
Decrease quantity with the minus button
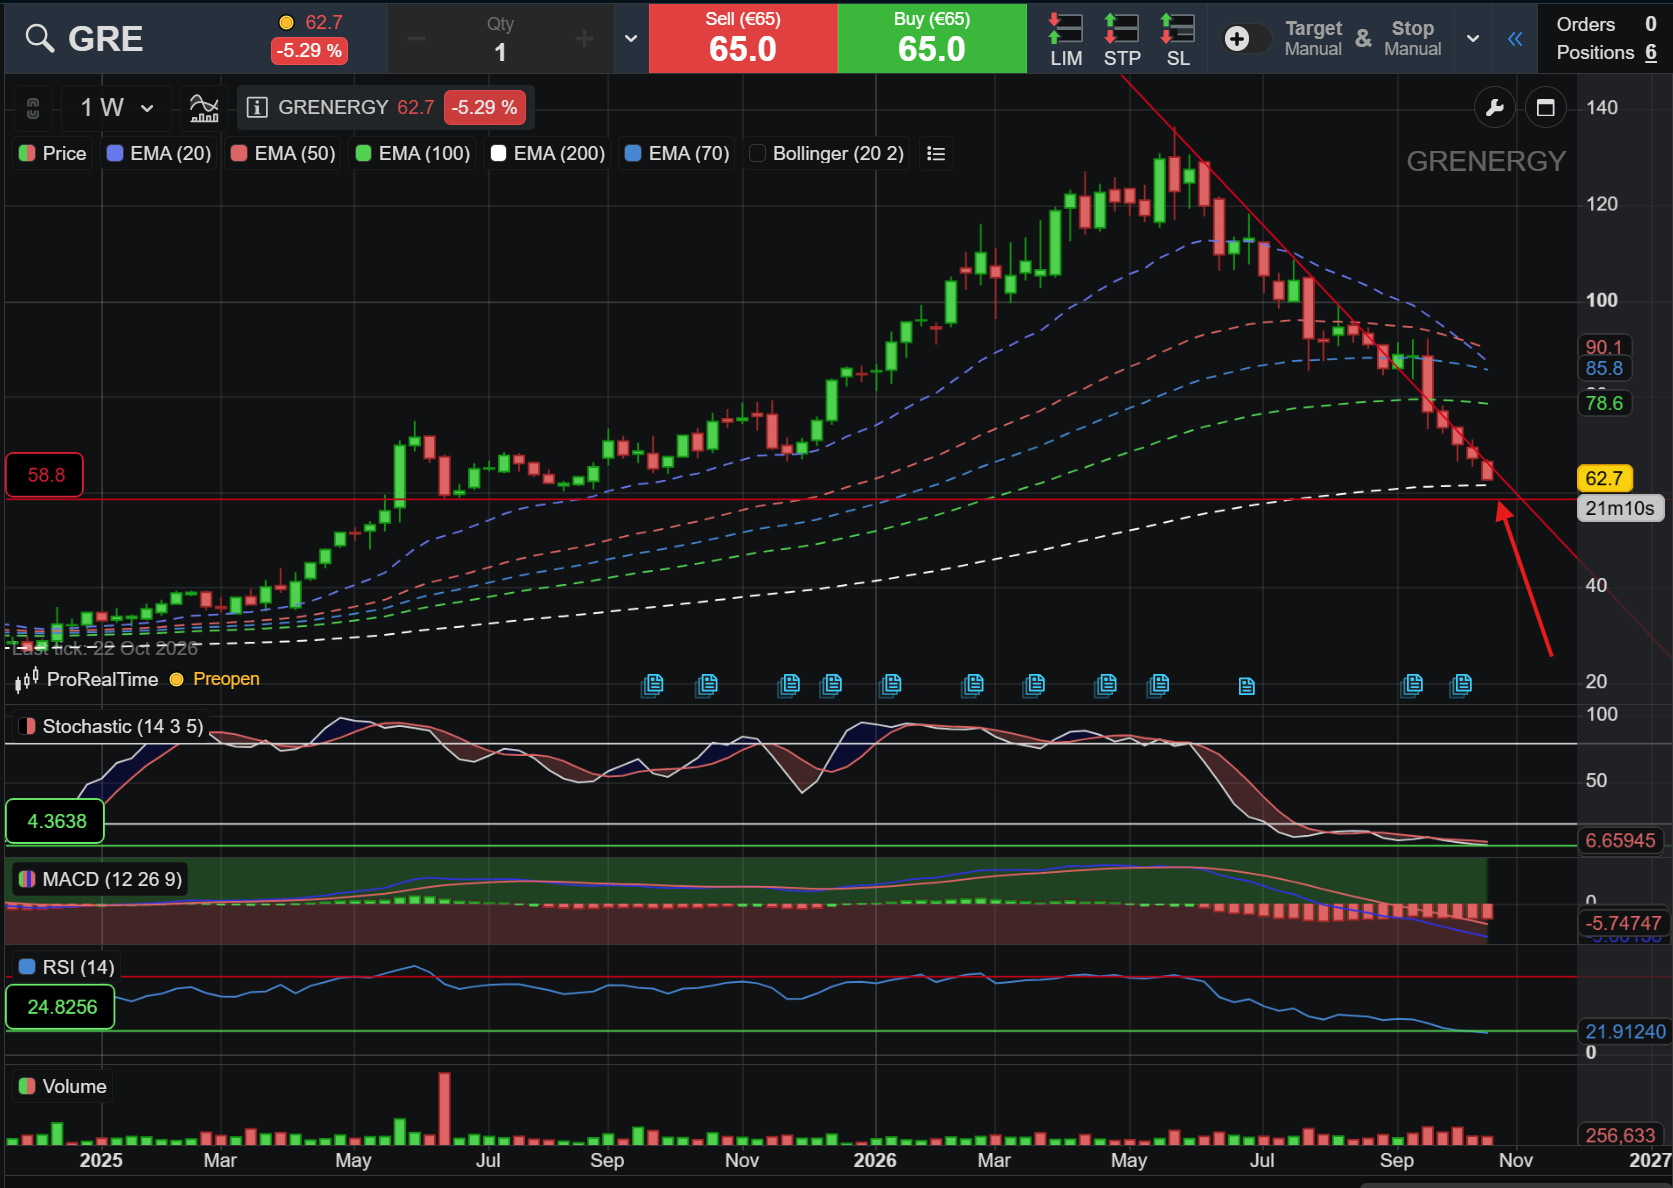[x=417, y=39]
